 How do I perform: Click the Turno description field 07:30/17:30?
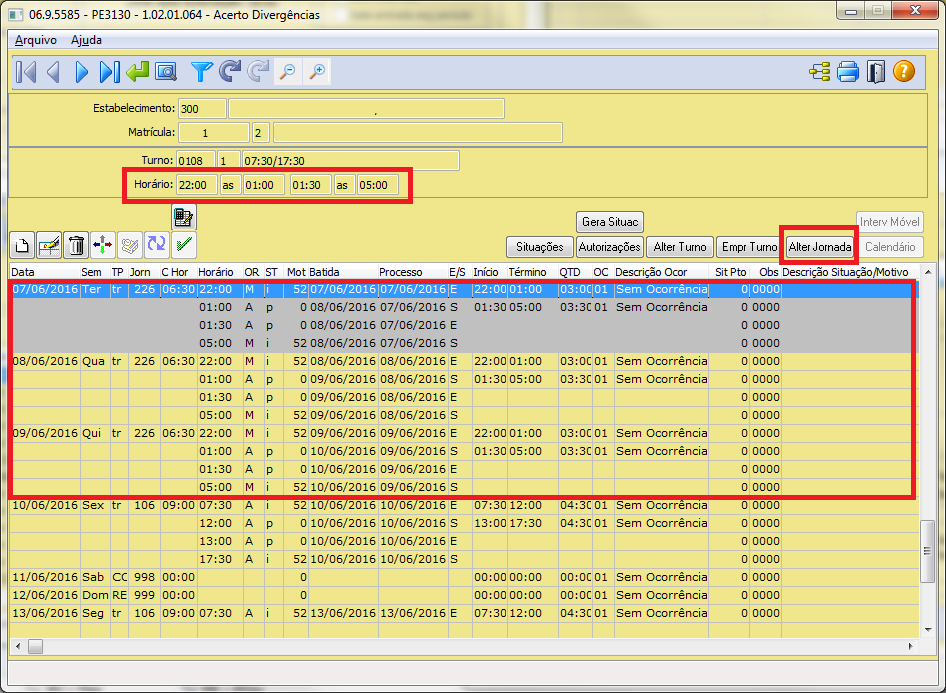[x=351, y=161]
